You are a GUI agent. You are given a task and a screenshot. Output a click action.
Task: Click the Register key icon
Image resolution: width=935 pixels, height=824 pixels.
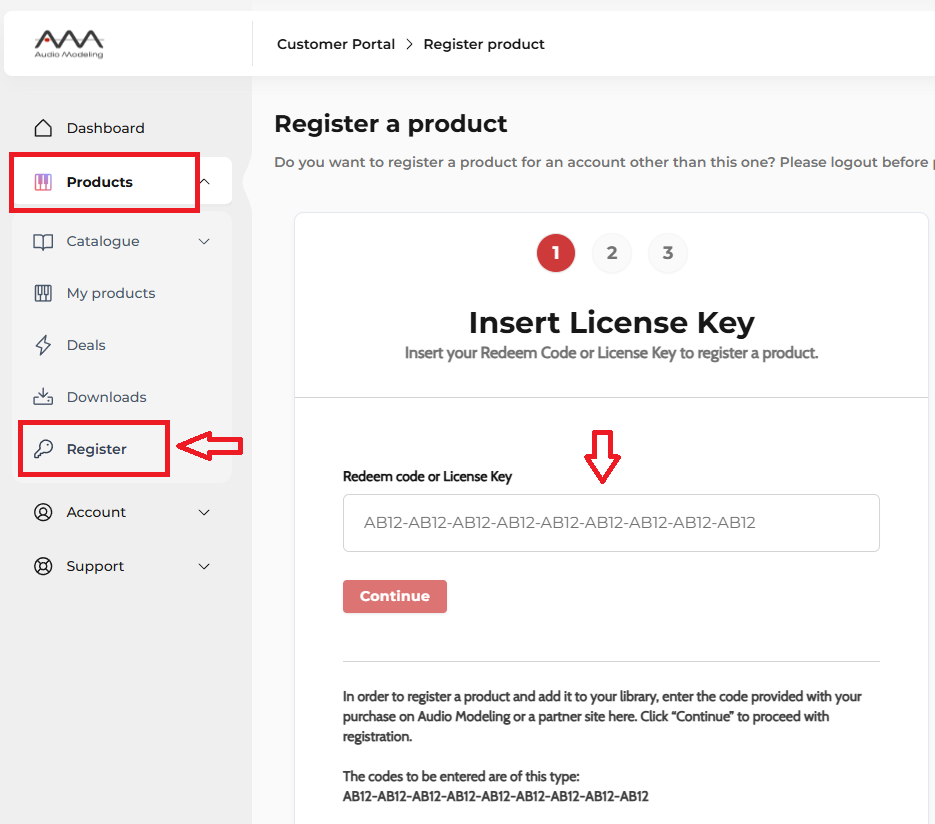coord(43,449)
